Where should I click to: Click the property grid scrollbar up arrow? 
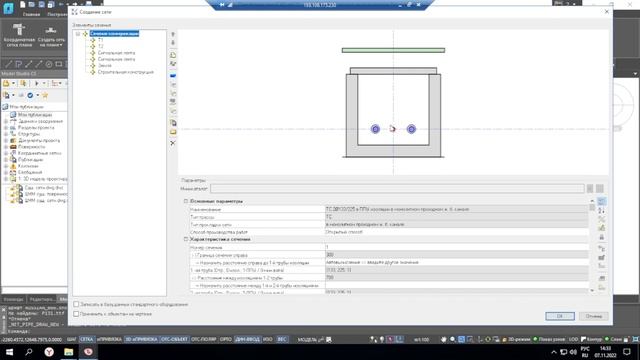click(592, 201)
